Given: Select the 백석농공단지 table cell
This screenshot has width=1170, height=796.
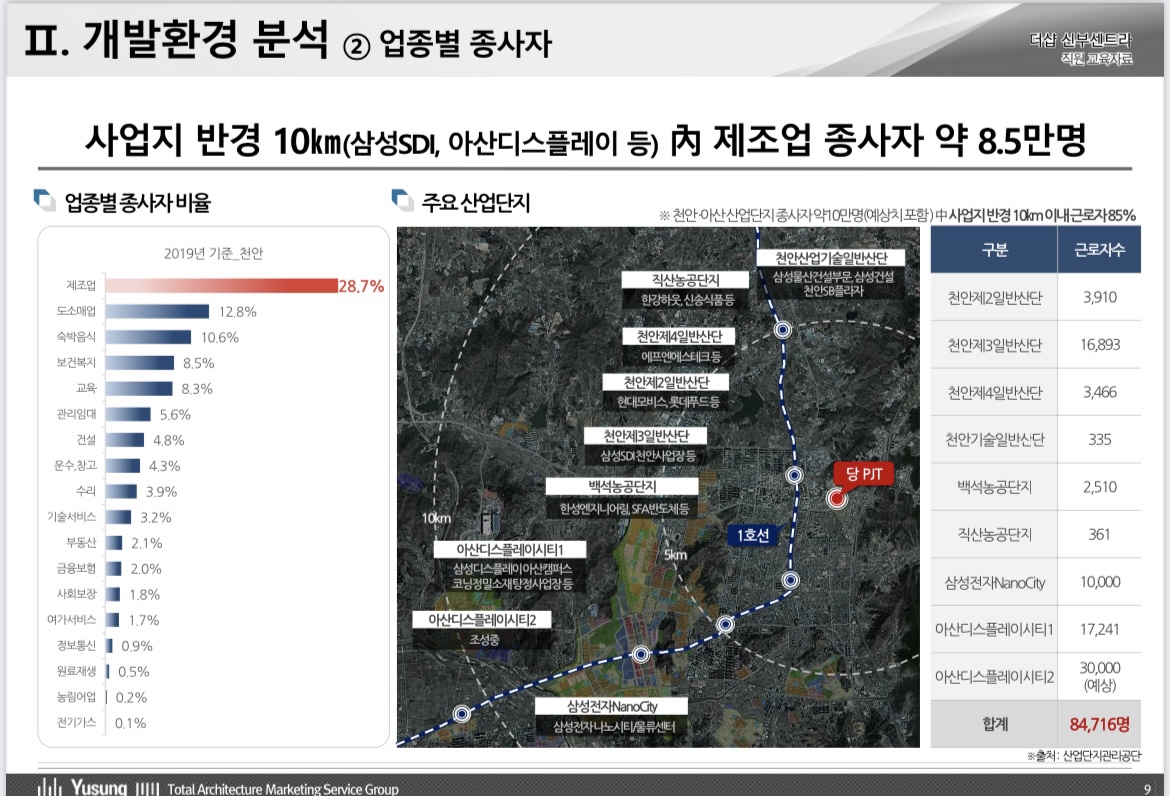Looking at the screenshot, I should click(x=994, y=487).
